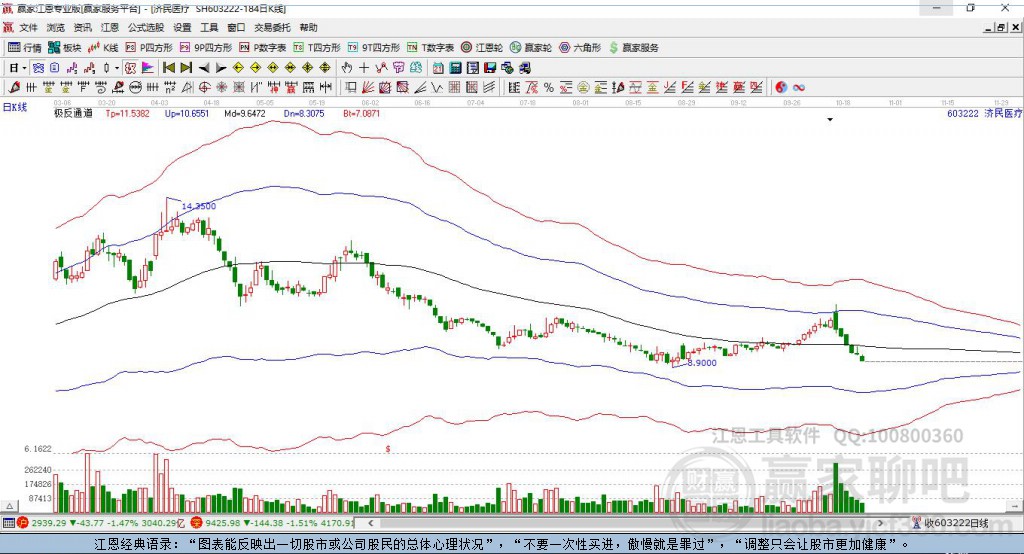This screenshot has height=554, width=1024.
Task: Click the Md=9.6472 value
Action: pyautogui.click(x=245, y=113)
